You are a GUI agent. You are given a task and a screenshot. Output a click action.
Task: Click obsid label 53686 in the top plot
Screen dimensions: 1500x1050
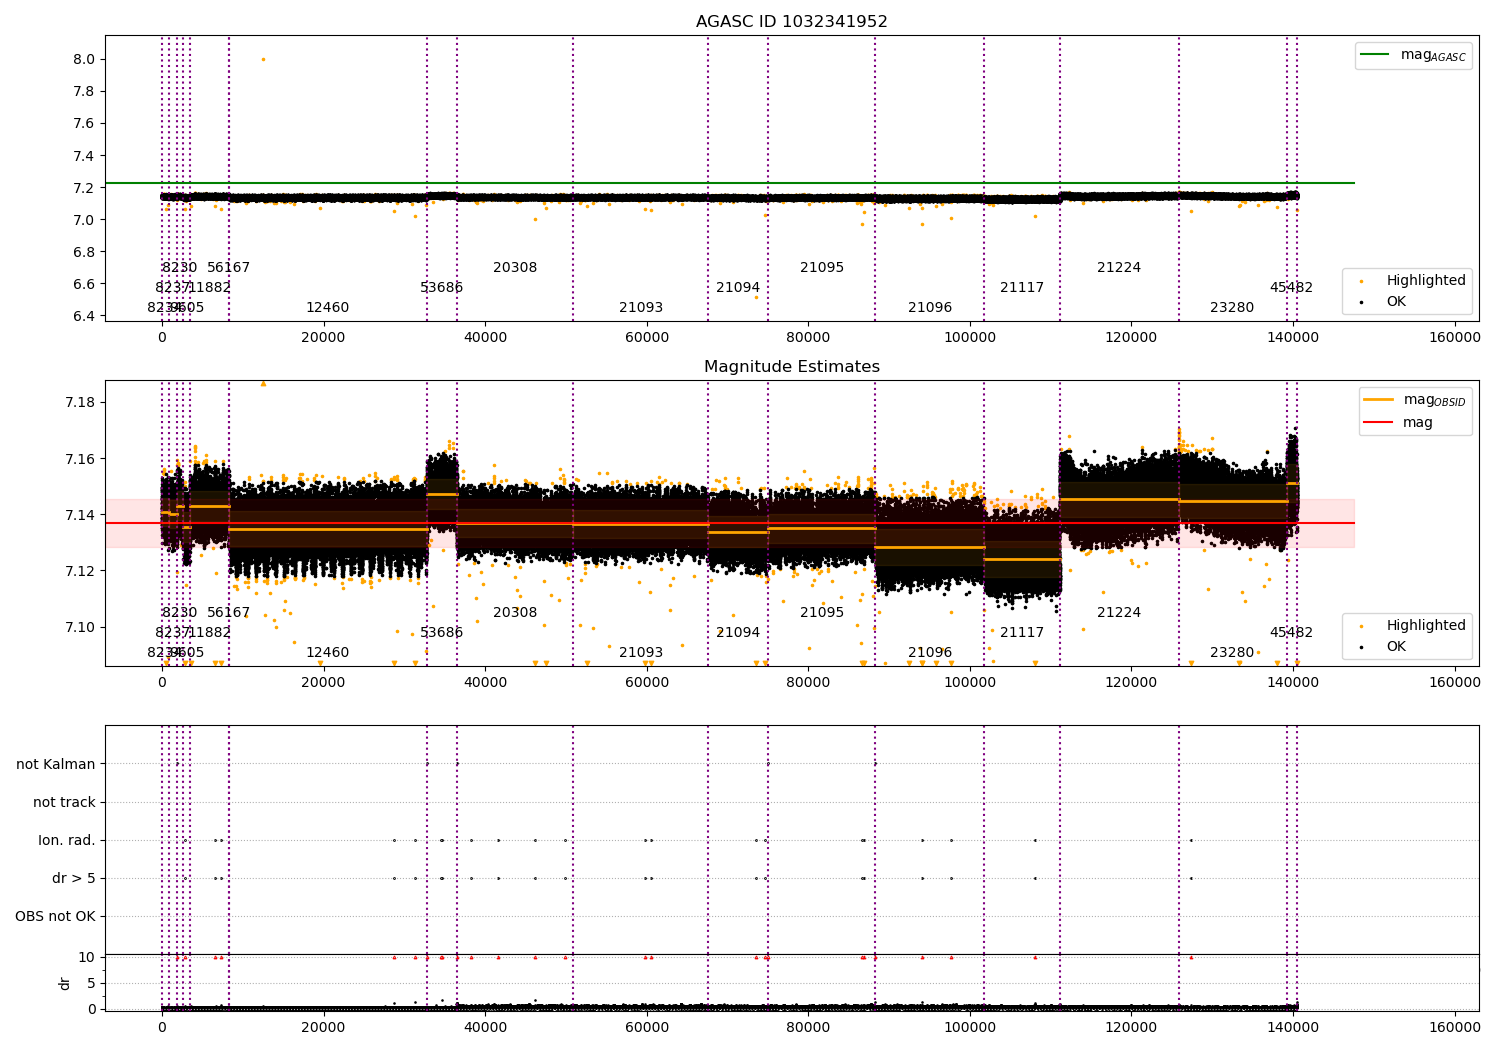coord(442,288)
